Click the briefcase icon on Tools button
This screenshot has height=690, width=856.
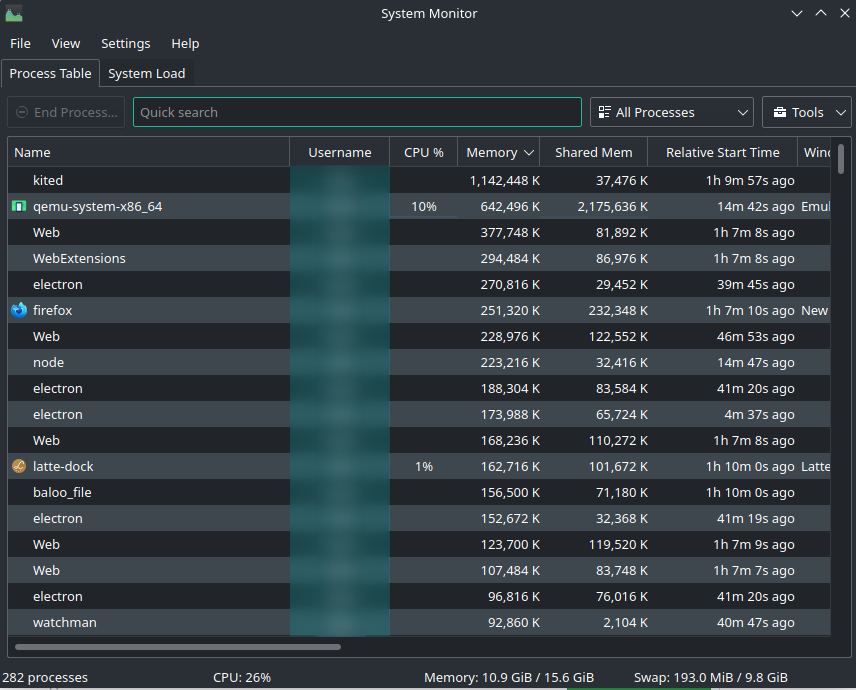coord(780,112)
